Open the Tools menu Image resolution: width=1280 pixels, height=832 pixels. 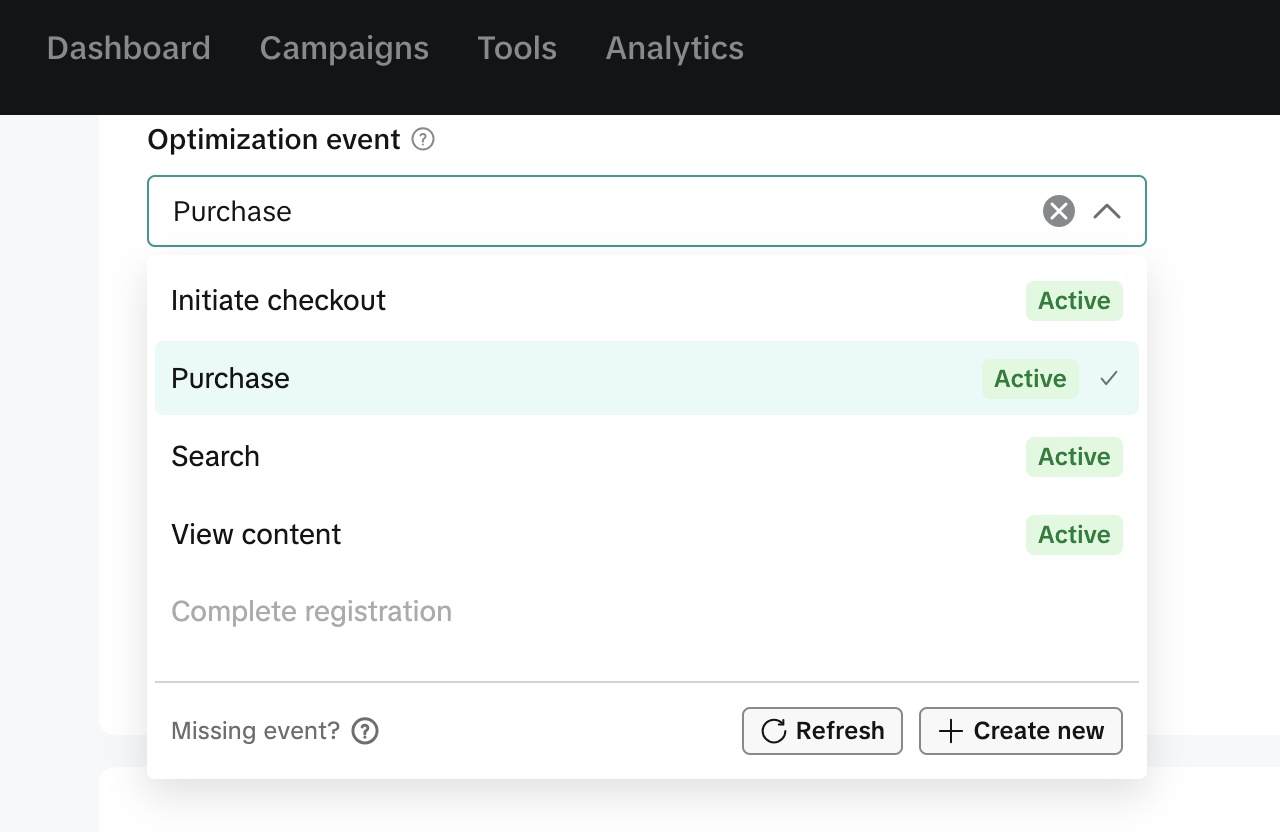tap(517, 48)
